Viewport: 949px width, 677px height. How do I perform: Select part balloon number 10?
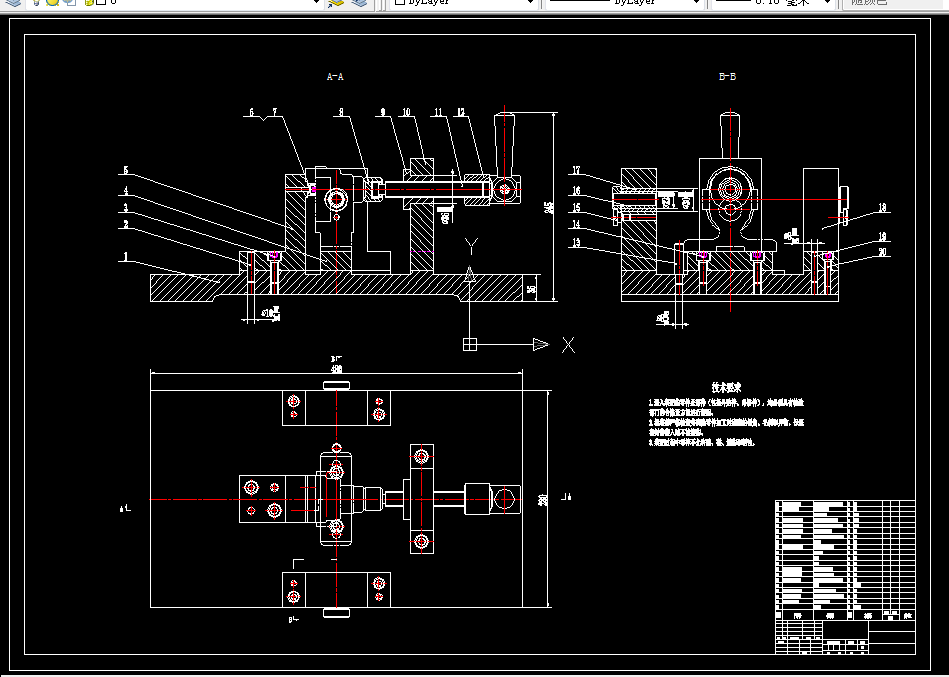[x=406, y=113]
